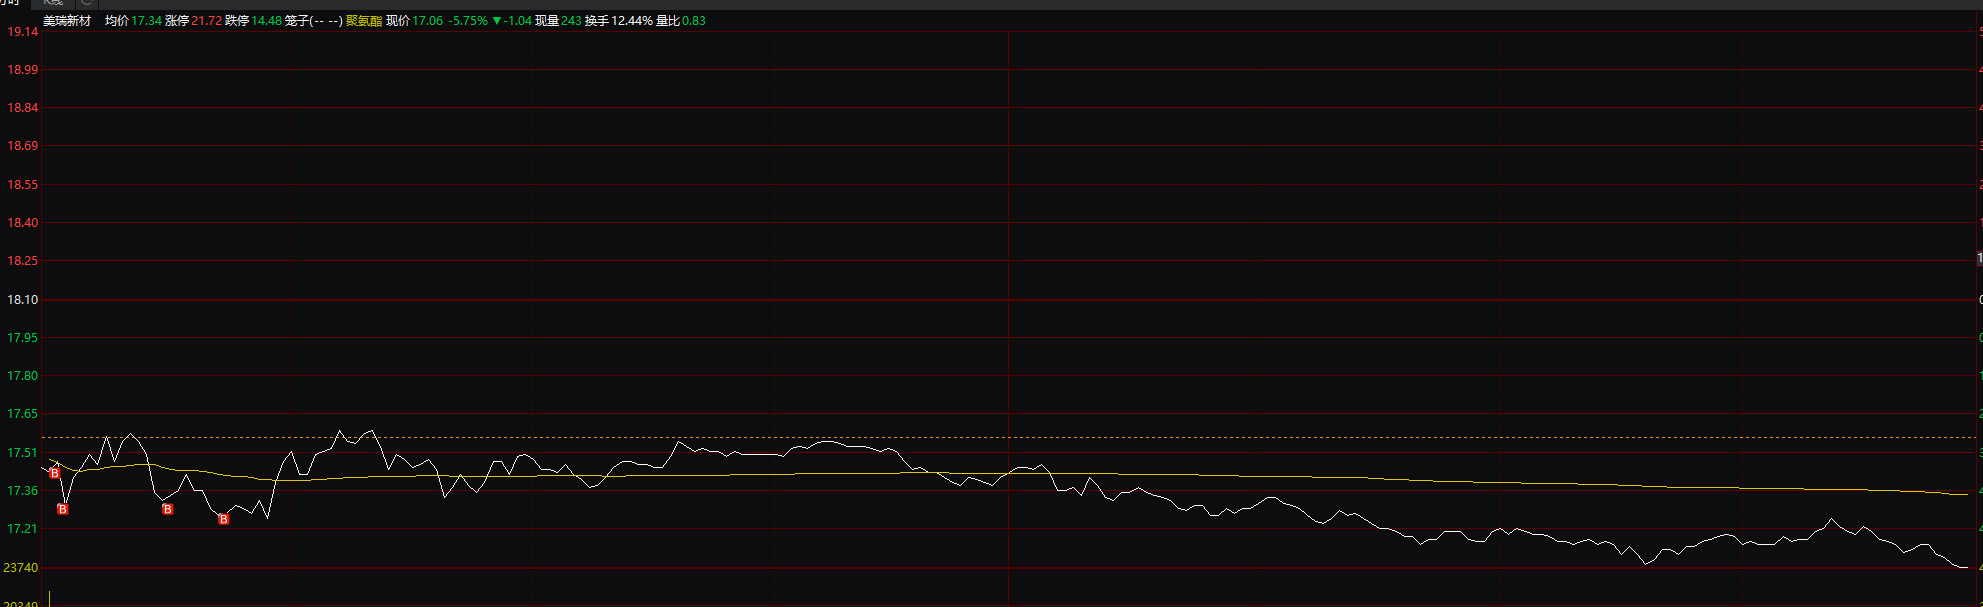Click the 跌停 price 14.48
The width and height of the screenshot is (1983, 607).
click(x=267, y=21)
